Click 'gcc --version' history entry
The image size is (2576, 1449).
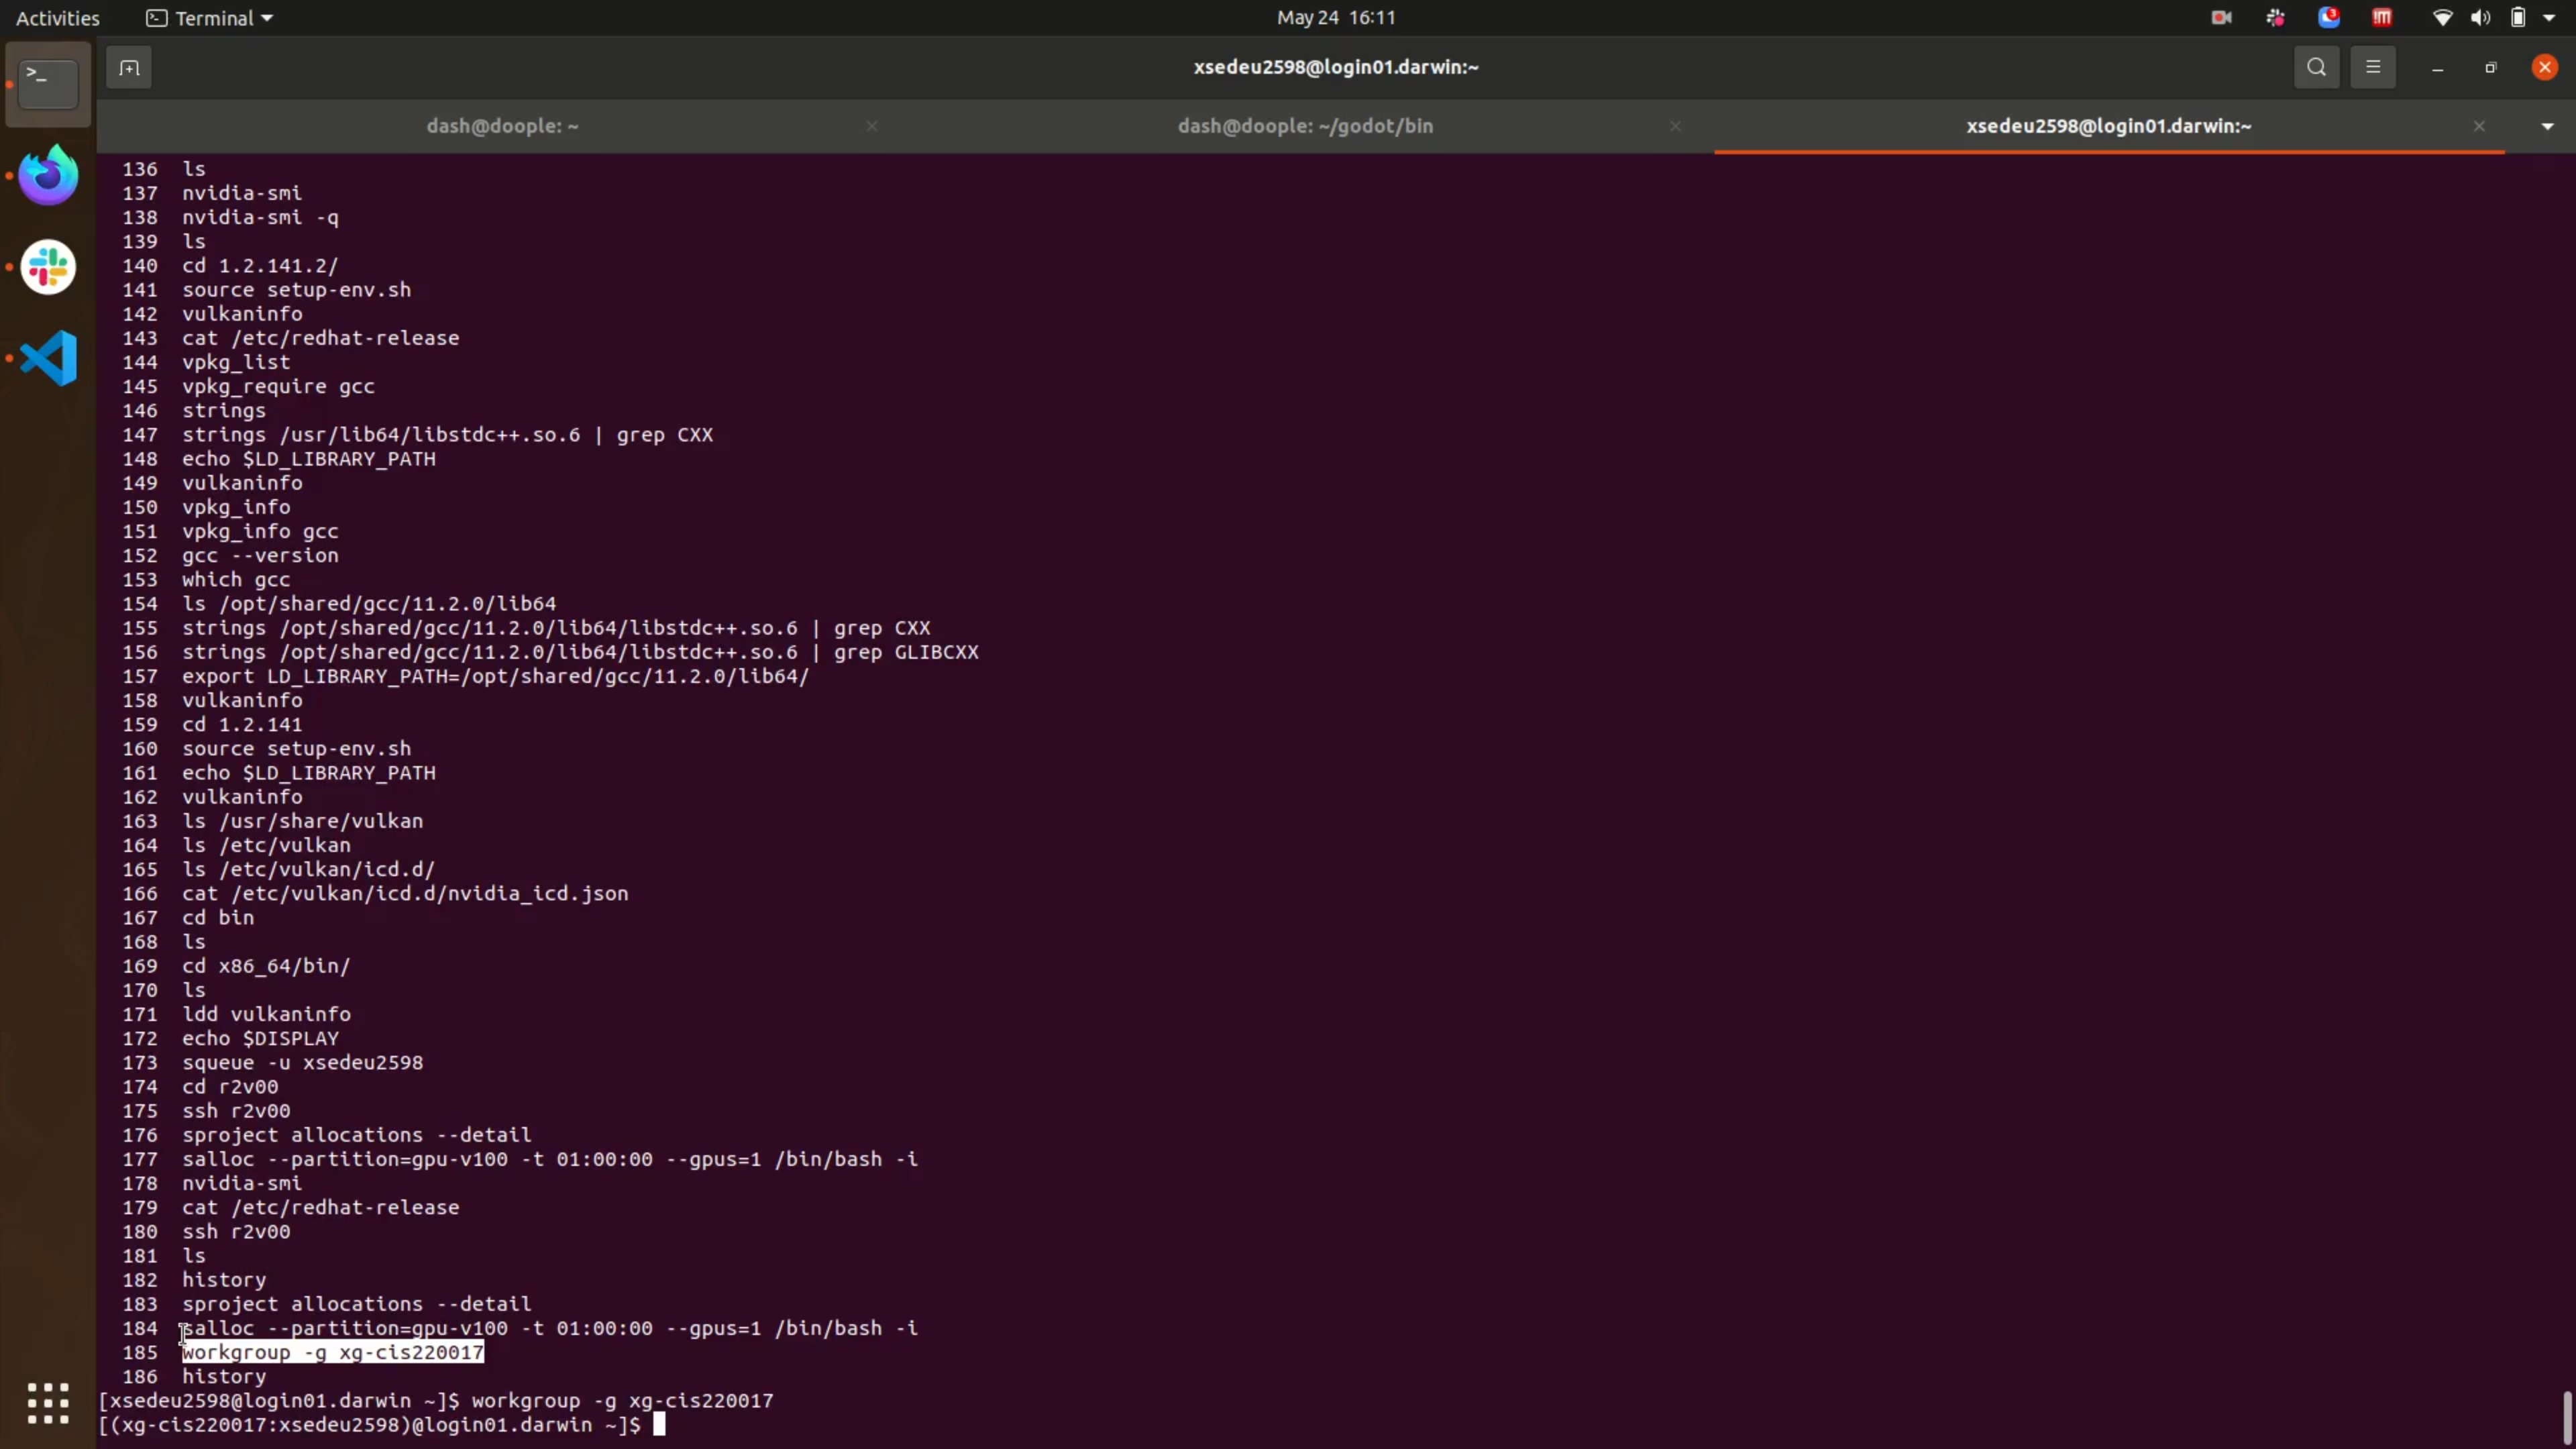point(260,556)
